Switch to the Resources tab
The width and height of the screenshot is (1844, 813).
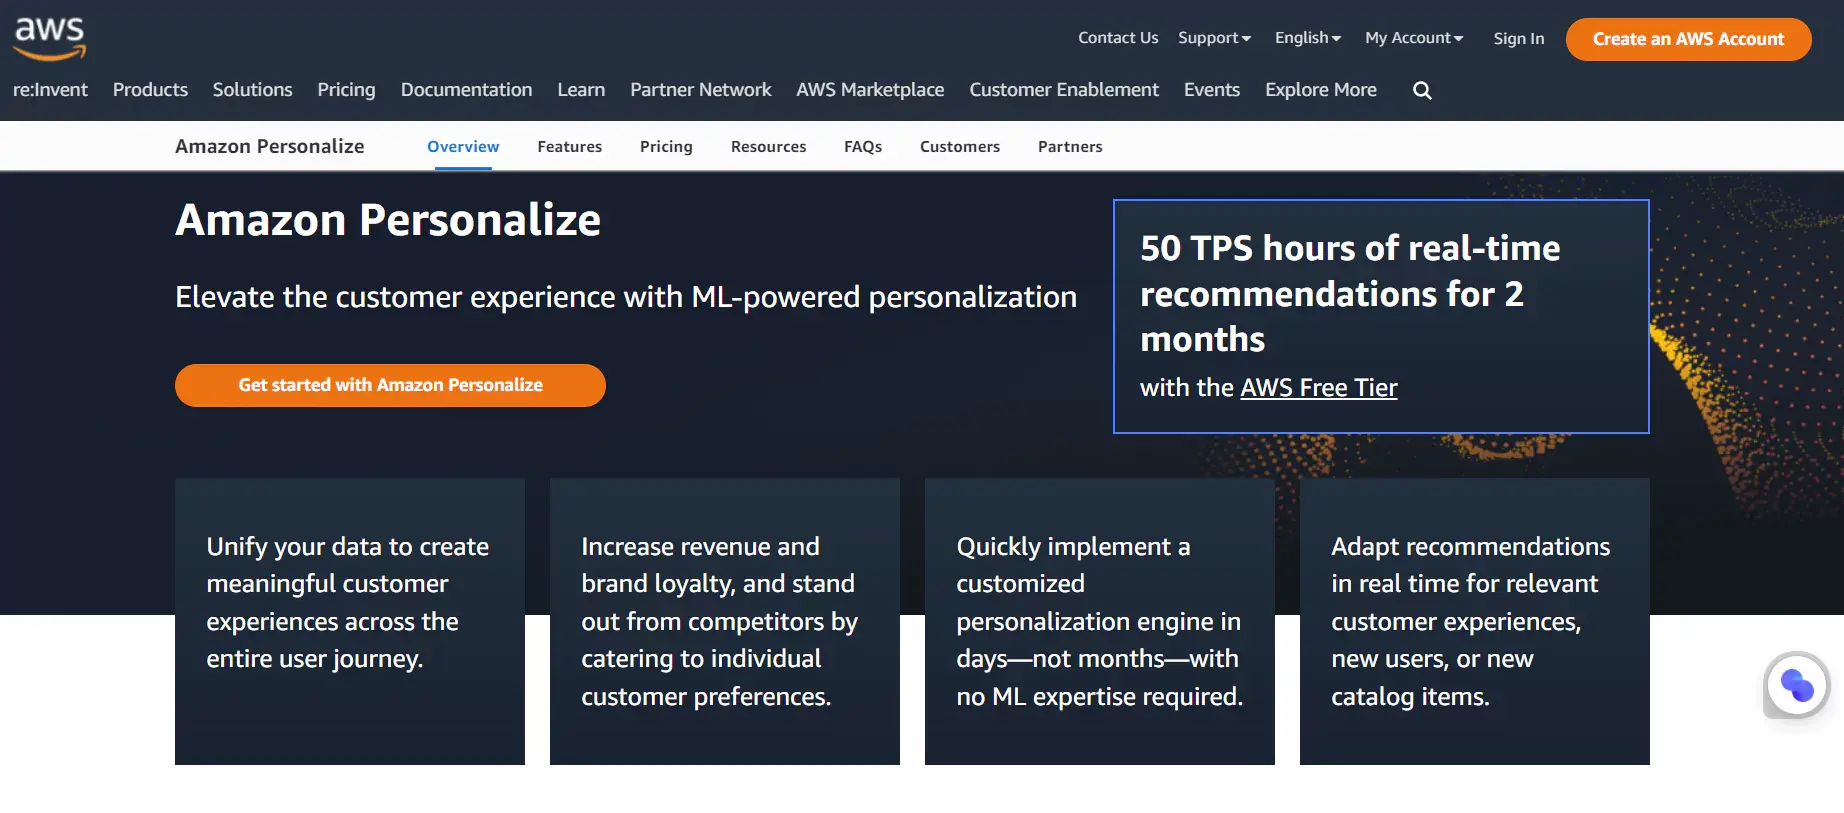768,147
